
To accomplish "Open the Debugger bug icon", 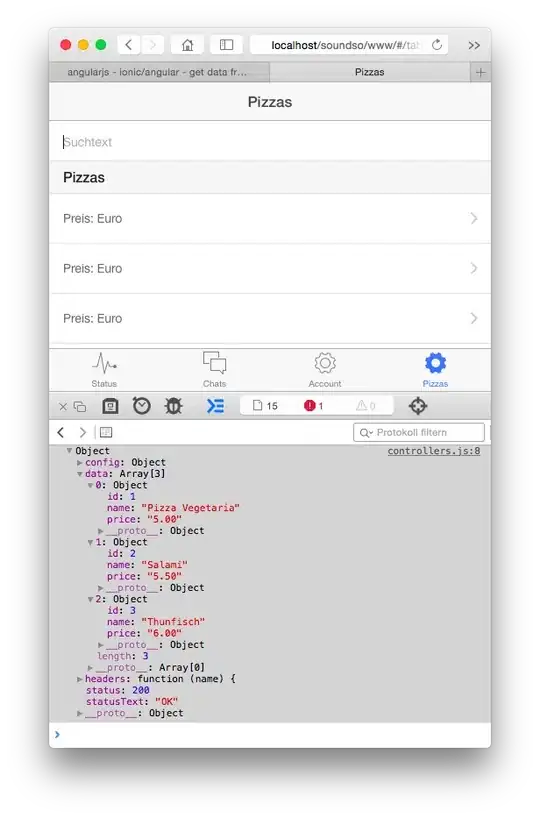I will tap(173, 406).
